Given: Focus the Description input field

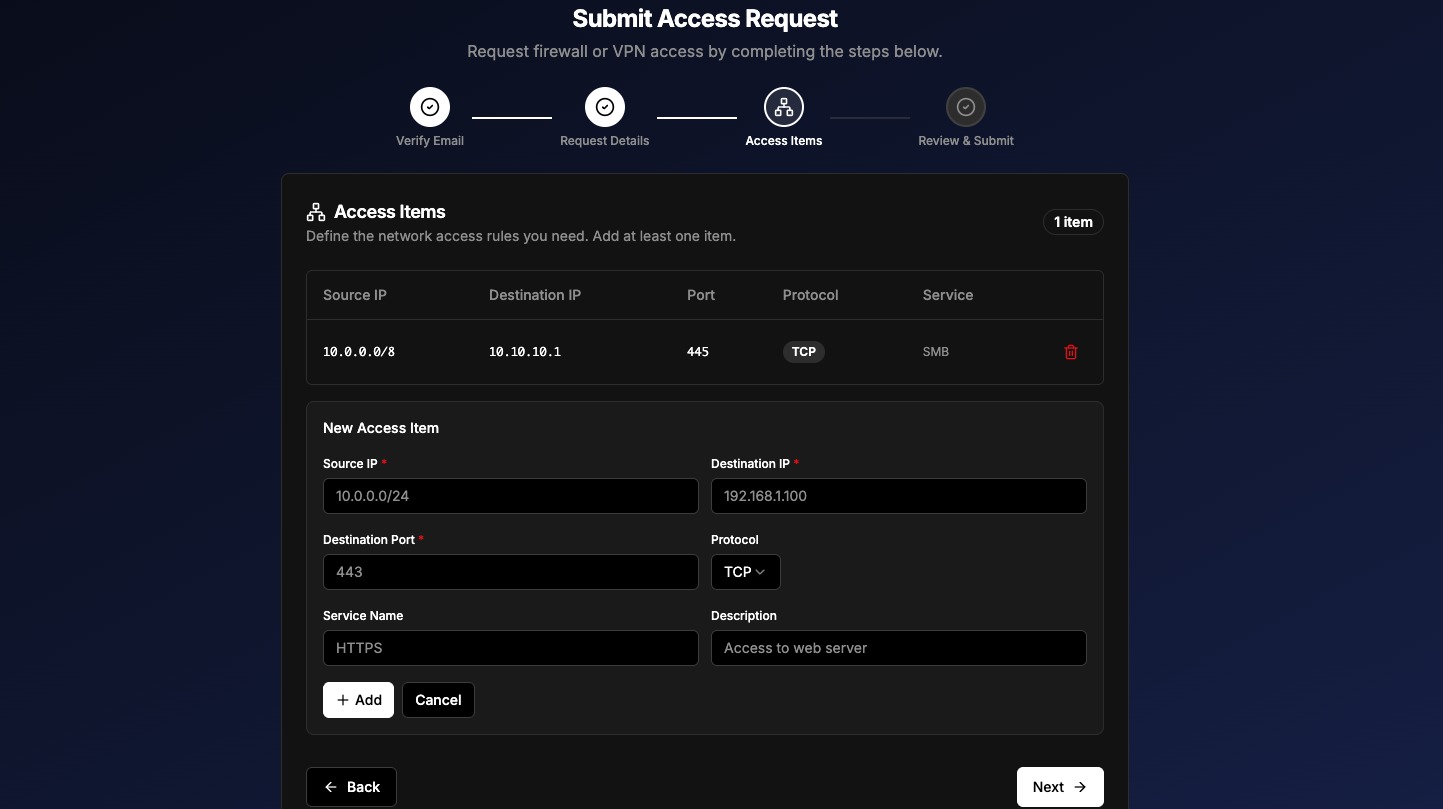Looking at the screenshot, I should tap(899, 648).
